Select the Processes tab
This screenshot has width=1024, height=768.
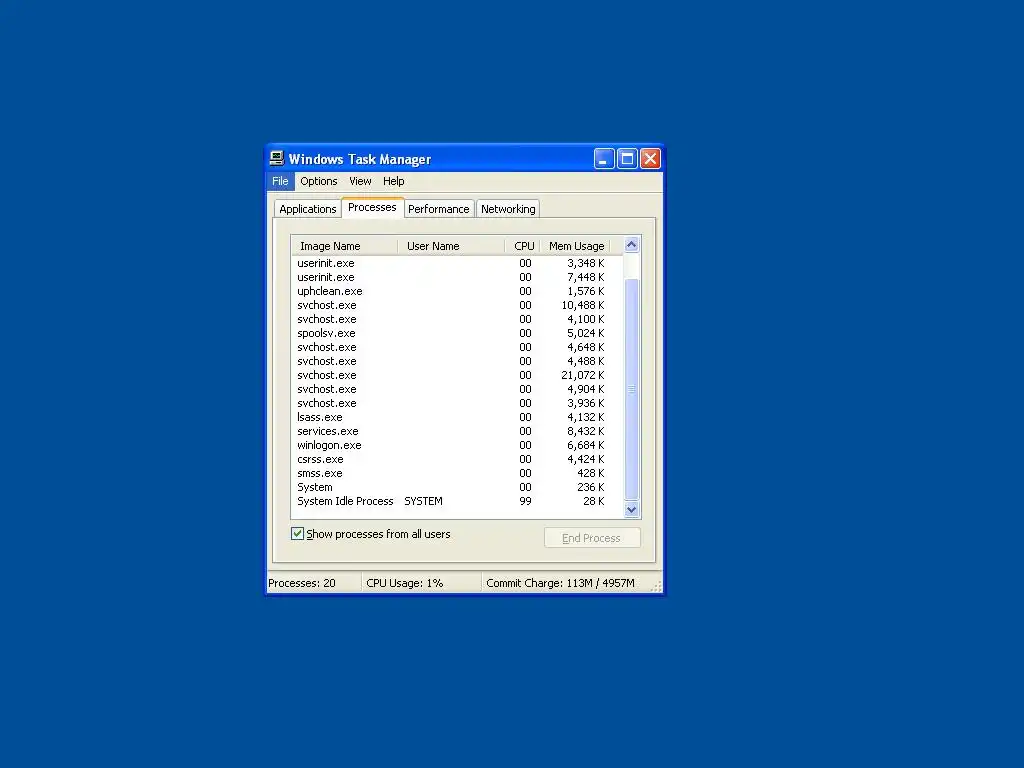pyautogui.click(x=372, y=207)
